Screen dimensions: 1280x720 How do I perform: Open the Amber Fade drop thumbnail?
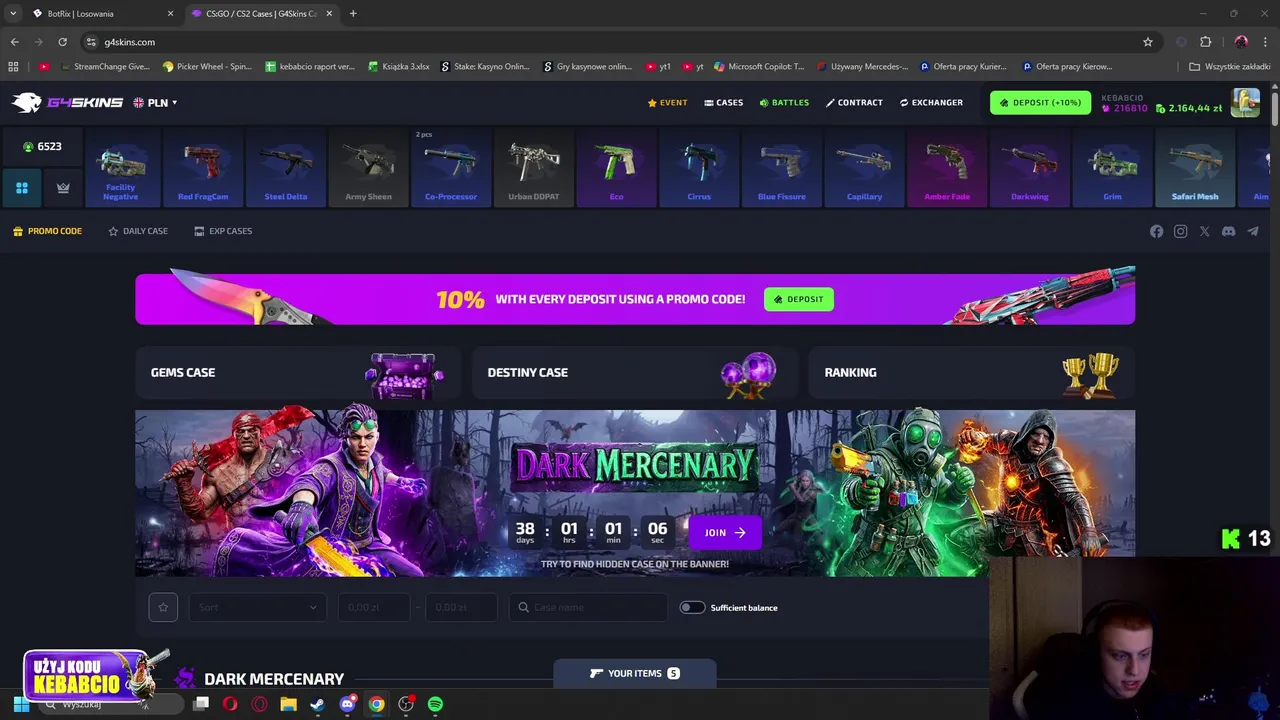pyautogui.click(x=947, y=168)
